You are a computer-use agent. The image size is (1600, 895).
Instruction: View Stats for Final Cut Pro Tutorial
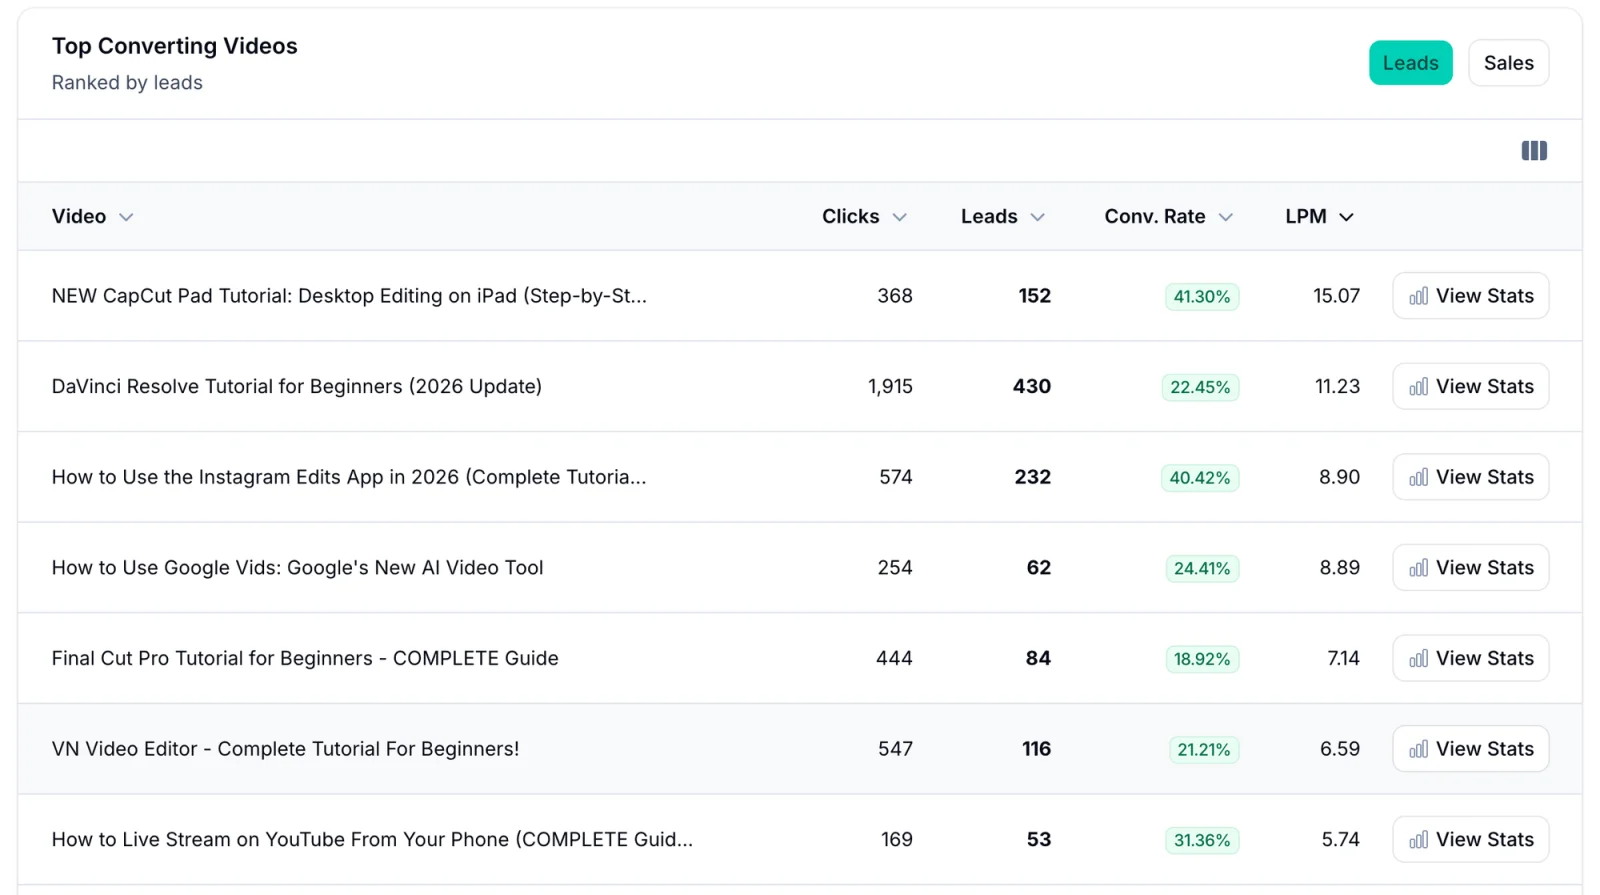point(1470,658)
